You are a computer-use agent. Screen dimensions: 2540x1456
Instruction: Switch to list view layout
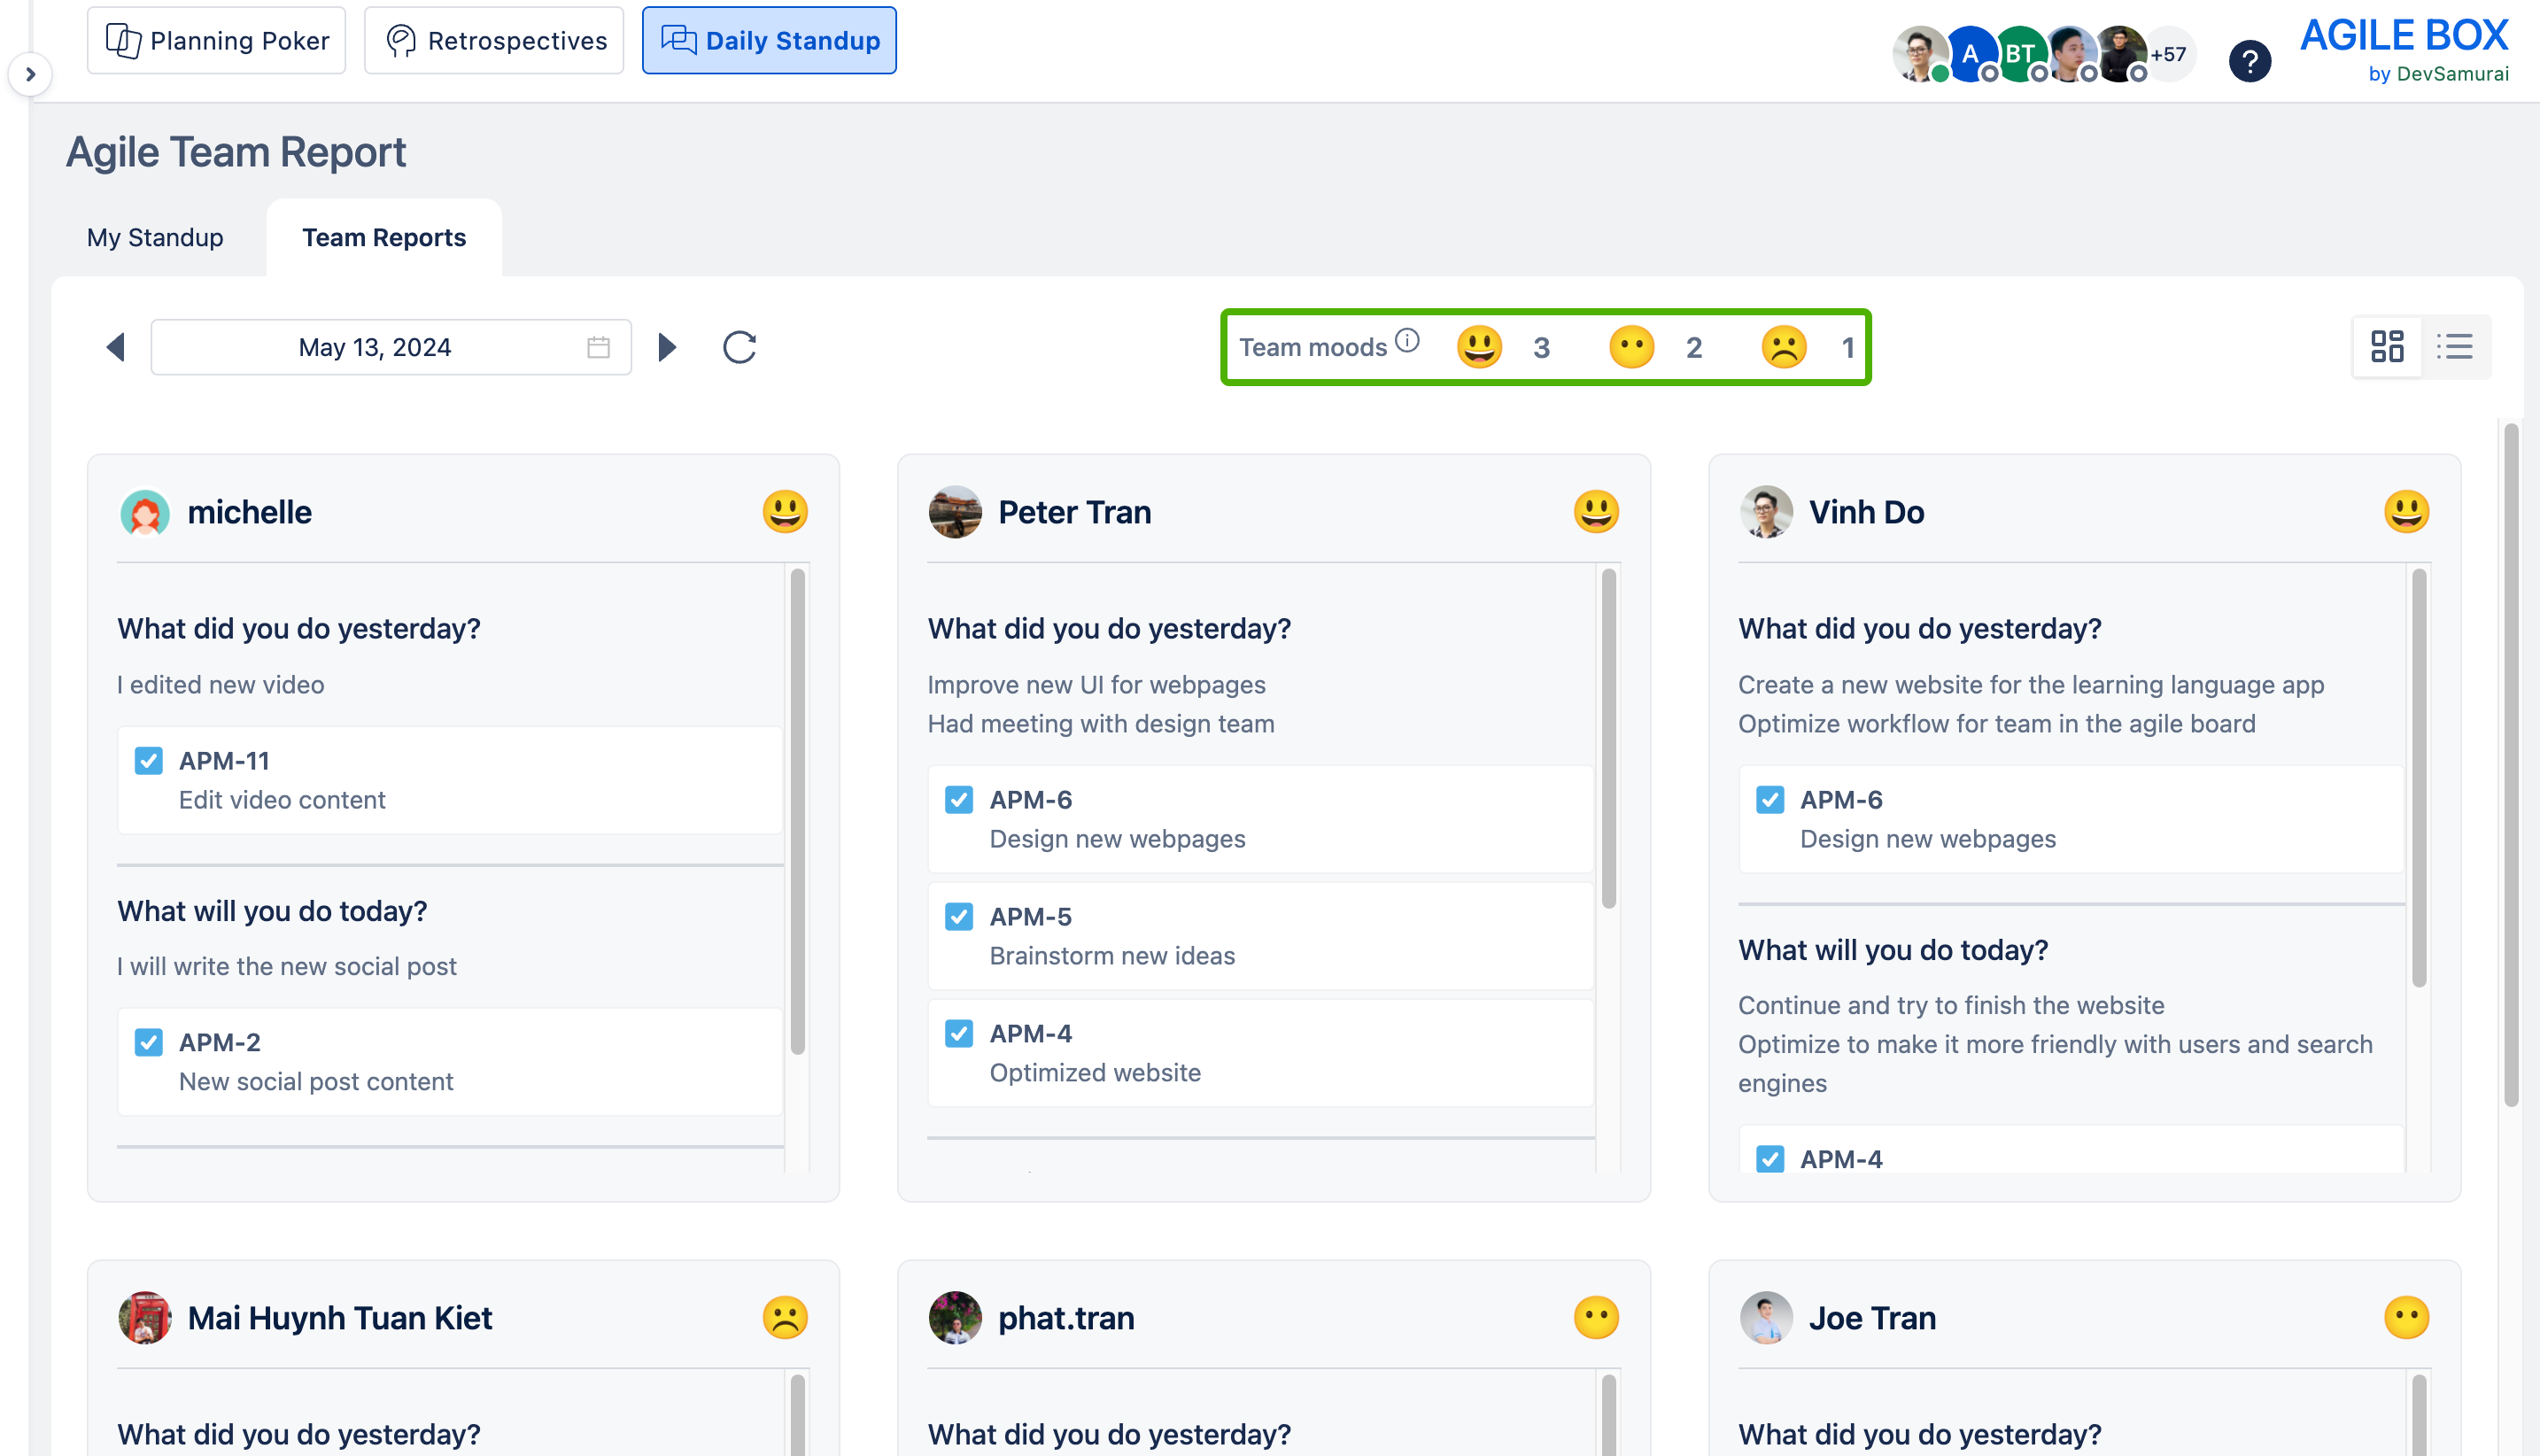pos(2454,347)
